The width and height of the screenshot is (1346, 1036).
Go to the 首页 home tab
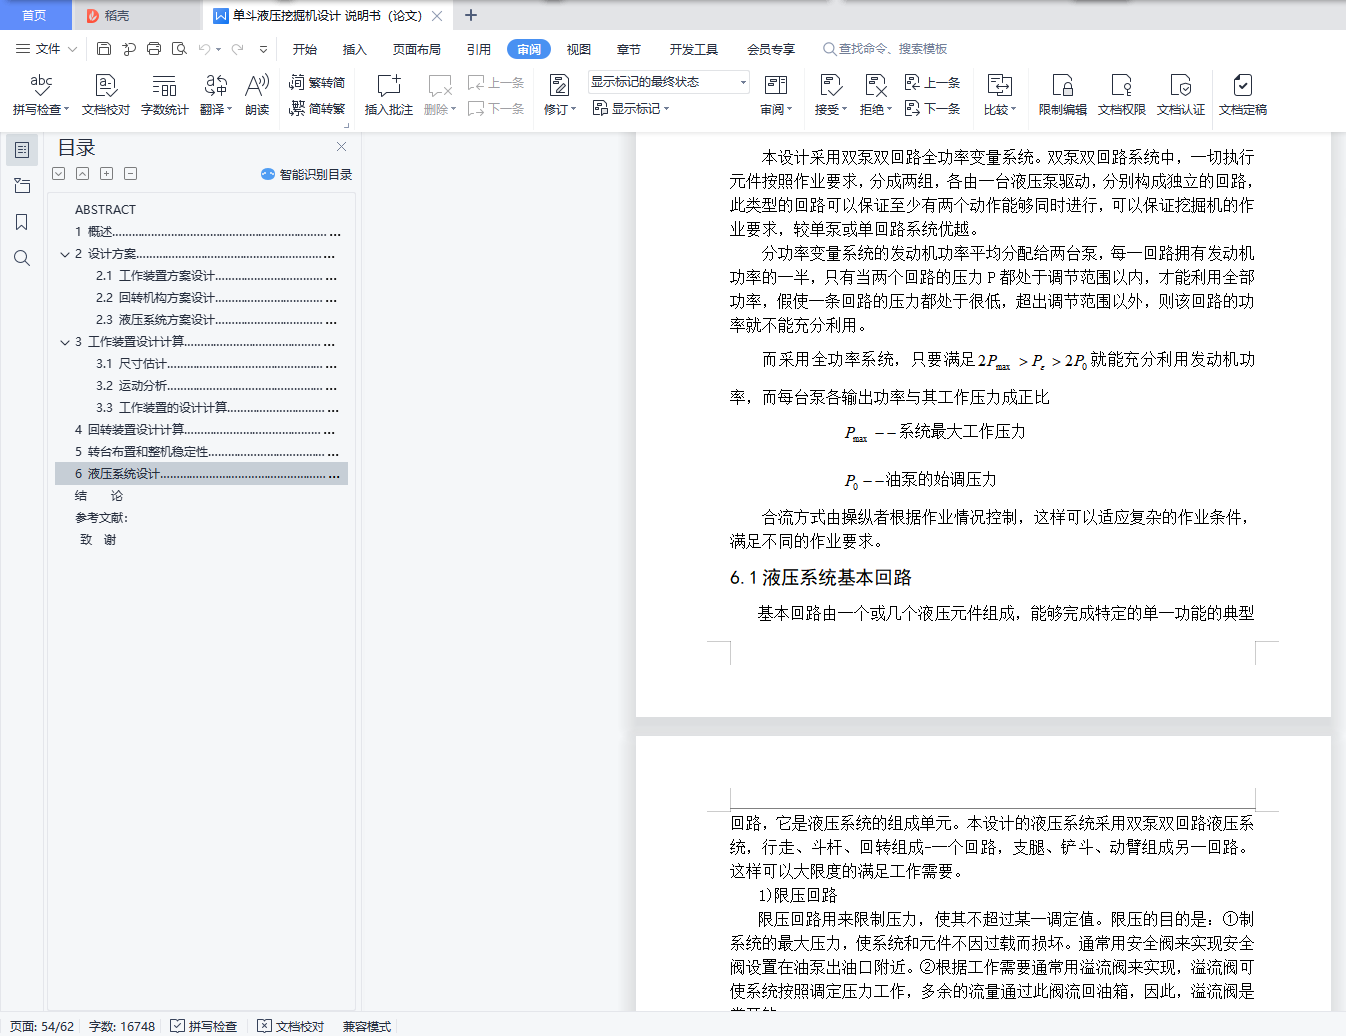pyautogui.click(x=35, y=15)
